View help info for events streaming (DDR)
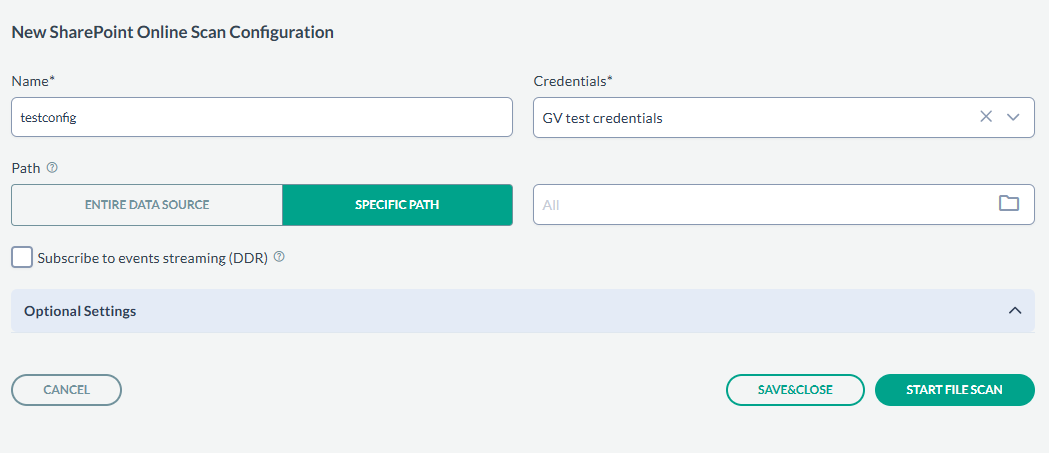 280,257
